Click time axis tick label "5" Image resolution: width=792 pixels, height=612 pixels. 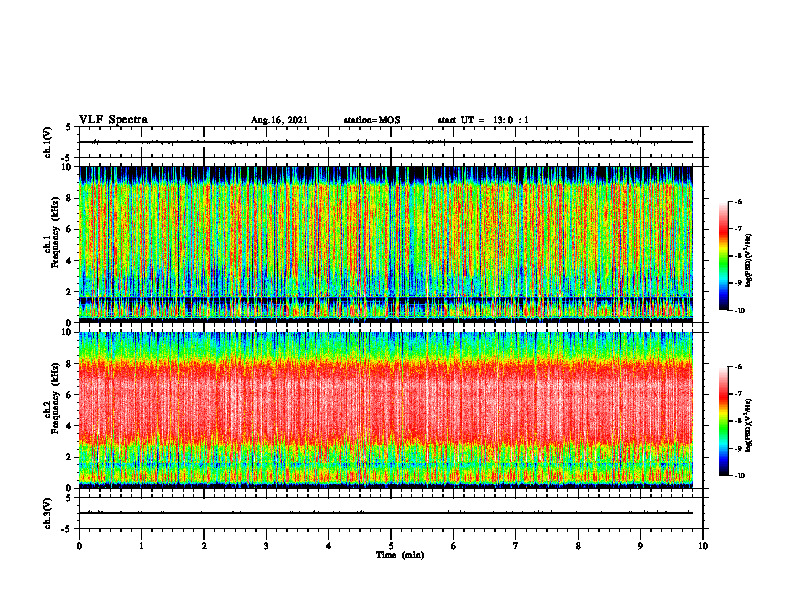tap(391, 546)
